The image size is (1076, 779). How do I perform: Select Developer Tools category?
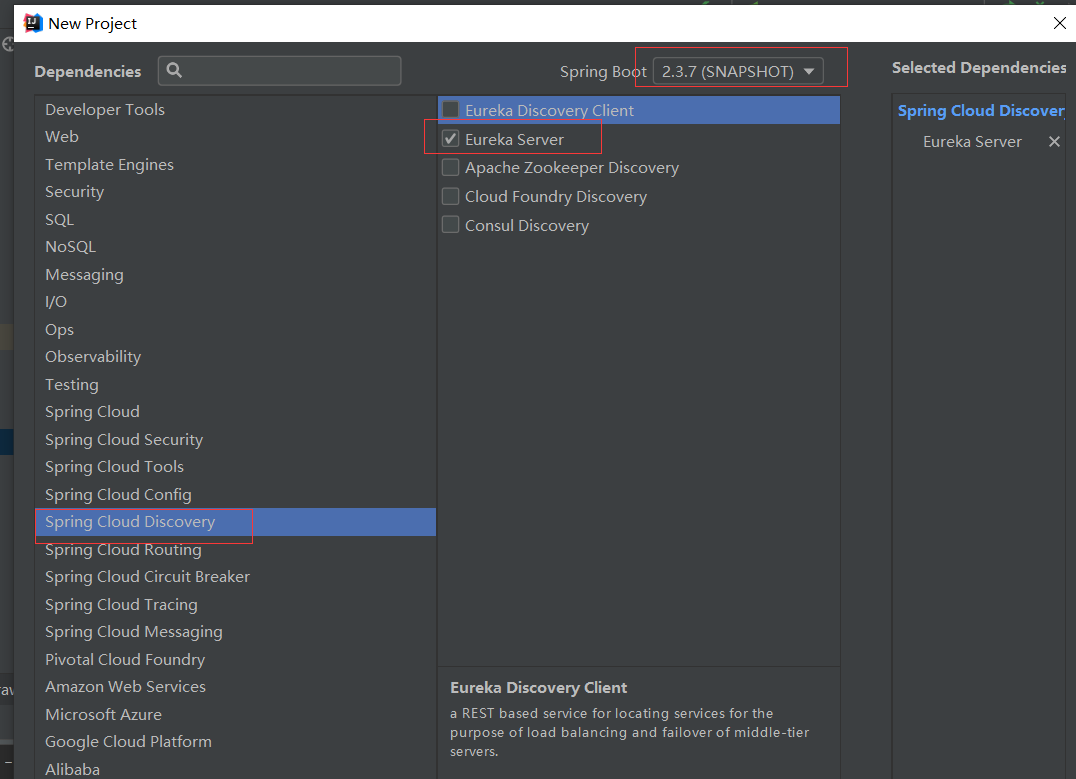pos(235,109)
